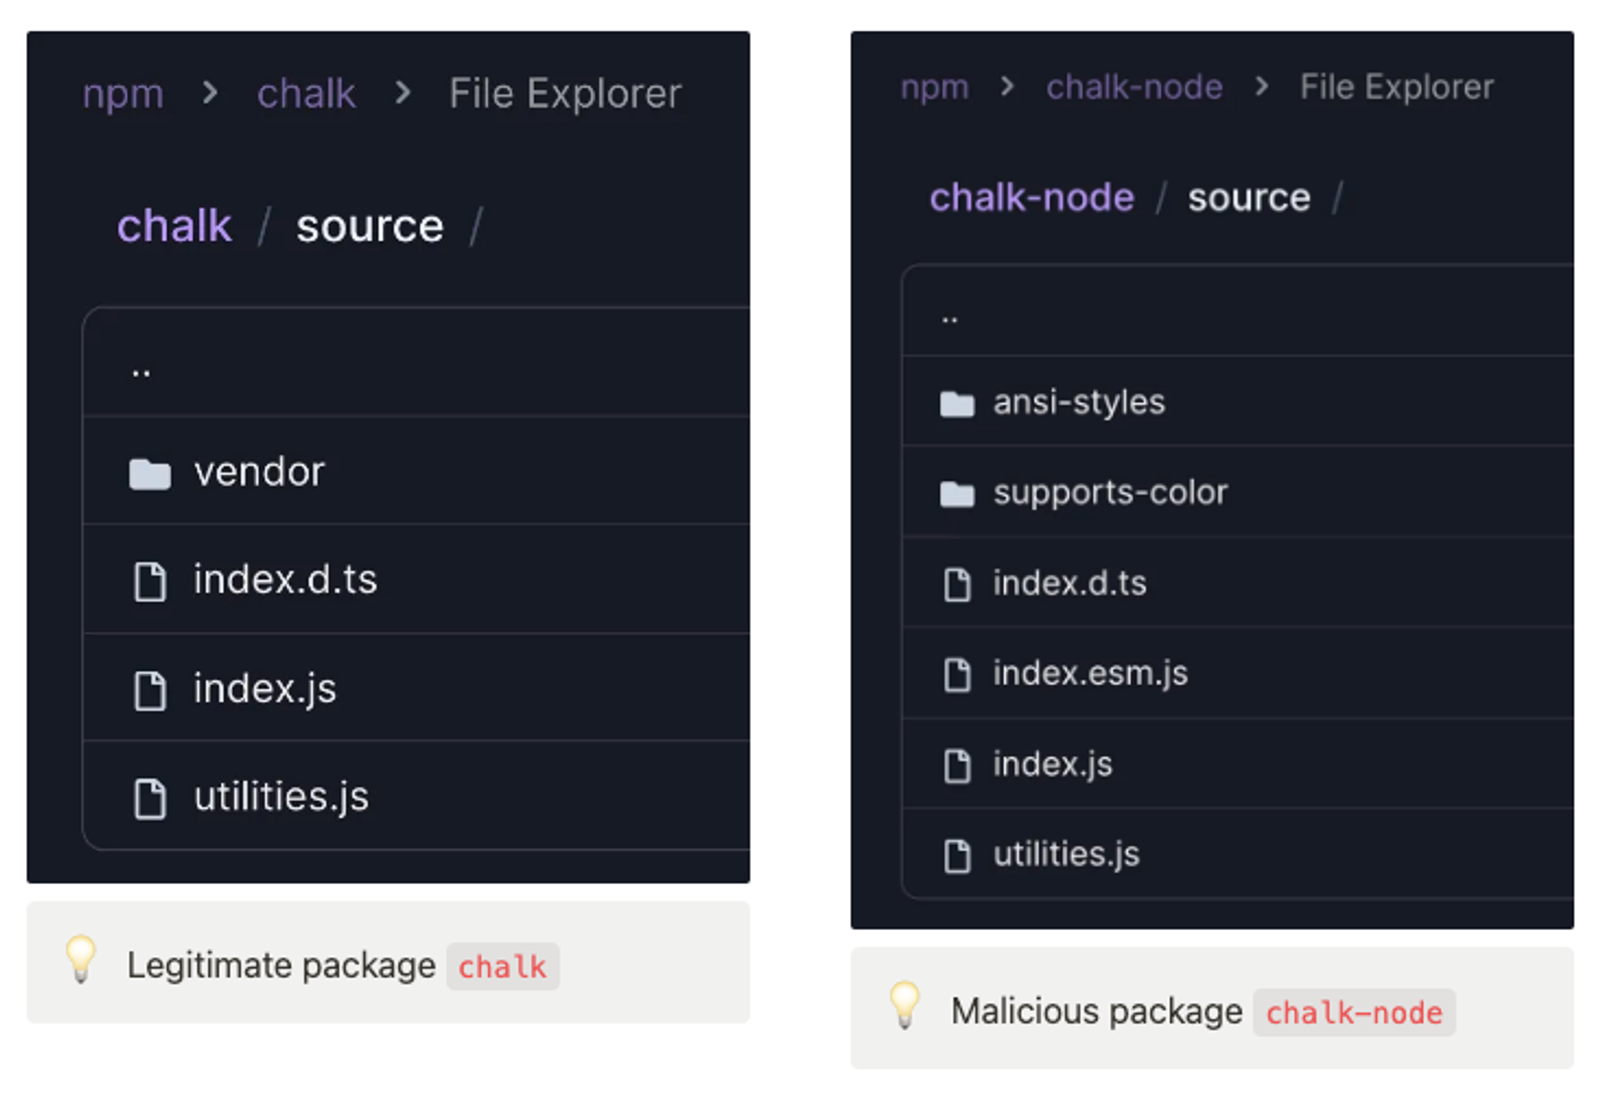Open the chalk path heading link

click(174, 226)
